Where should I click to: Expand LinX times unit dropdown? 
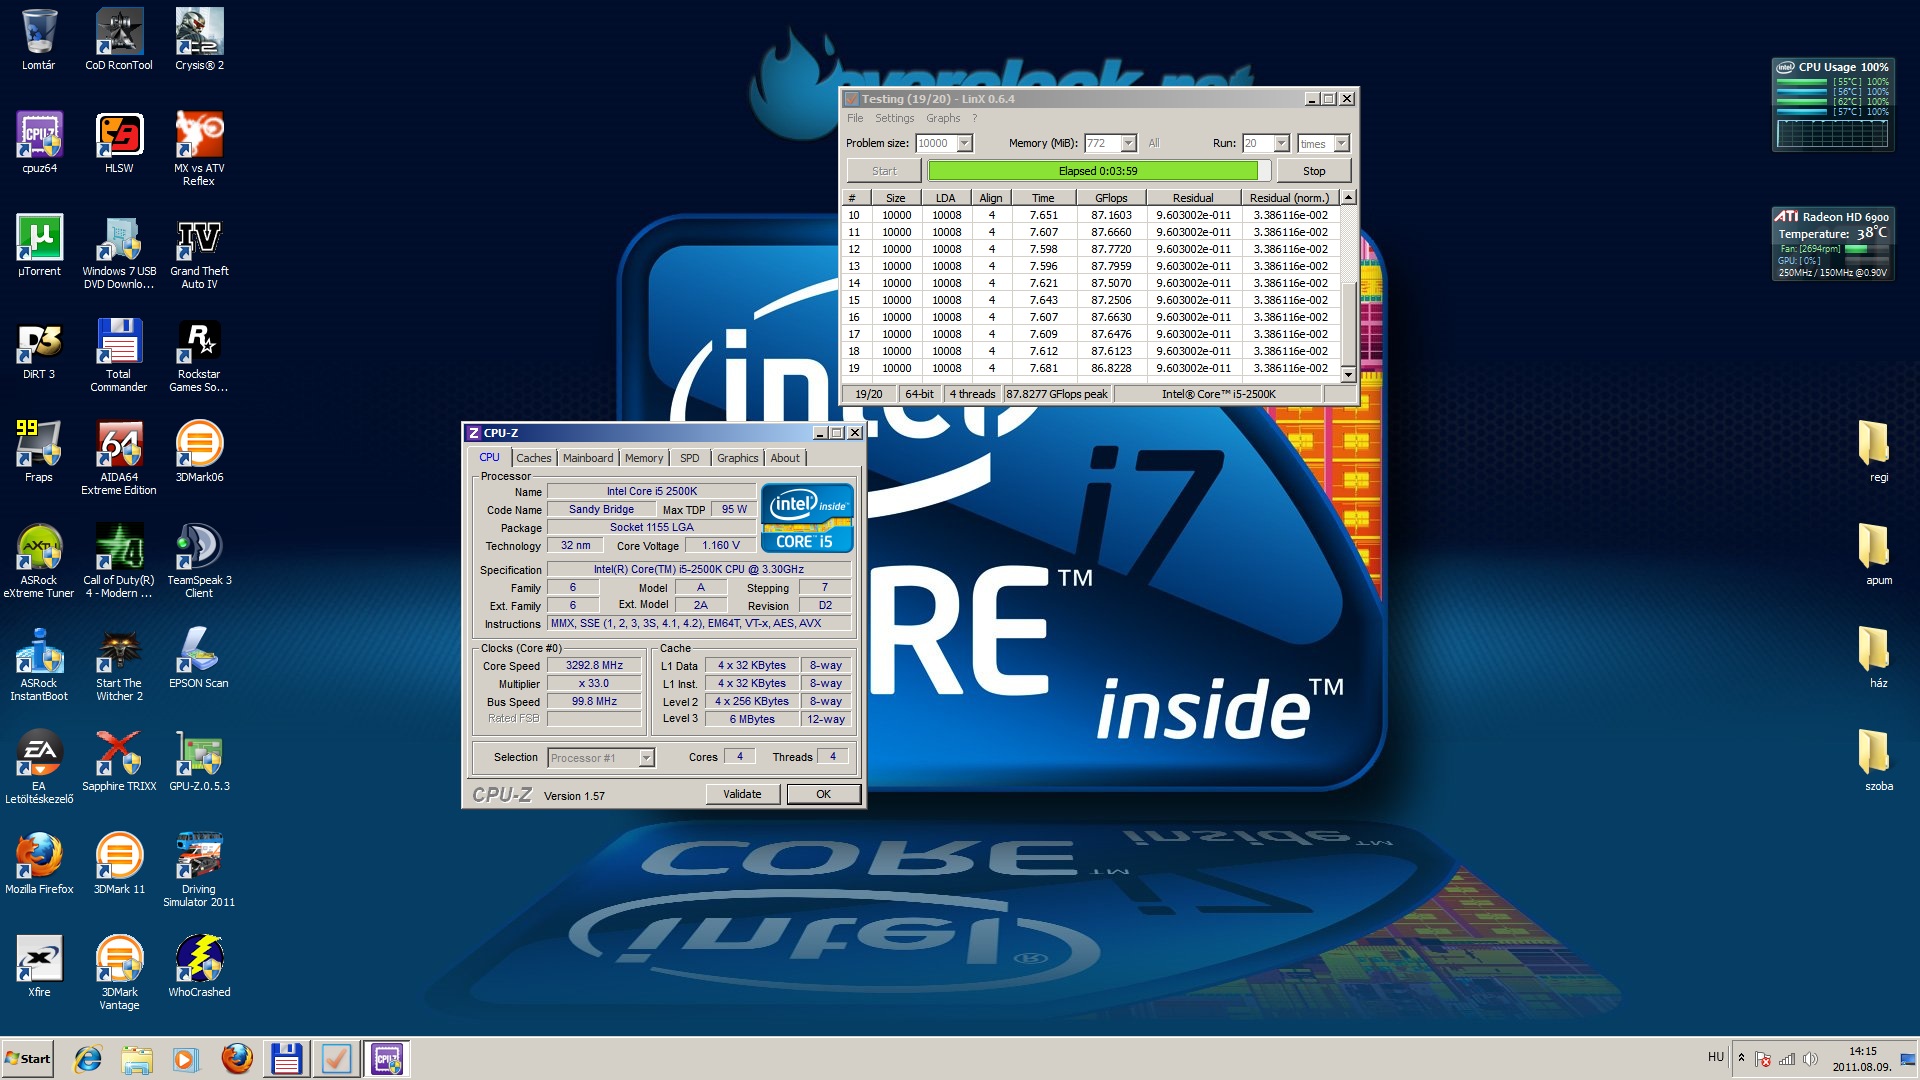(1342, 144)
